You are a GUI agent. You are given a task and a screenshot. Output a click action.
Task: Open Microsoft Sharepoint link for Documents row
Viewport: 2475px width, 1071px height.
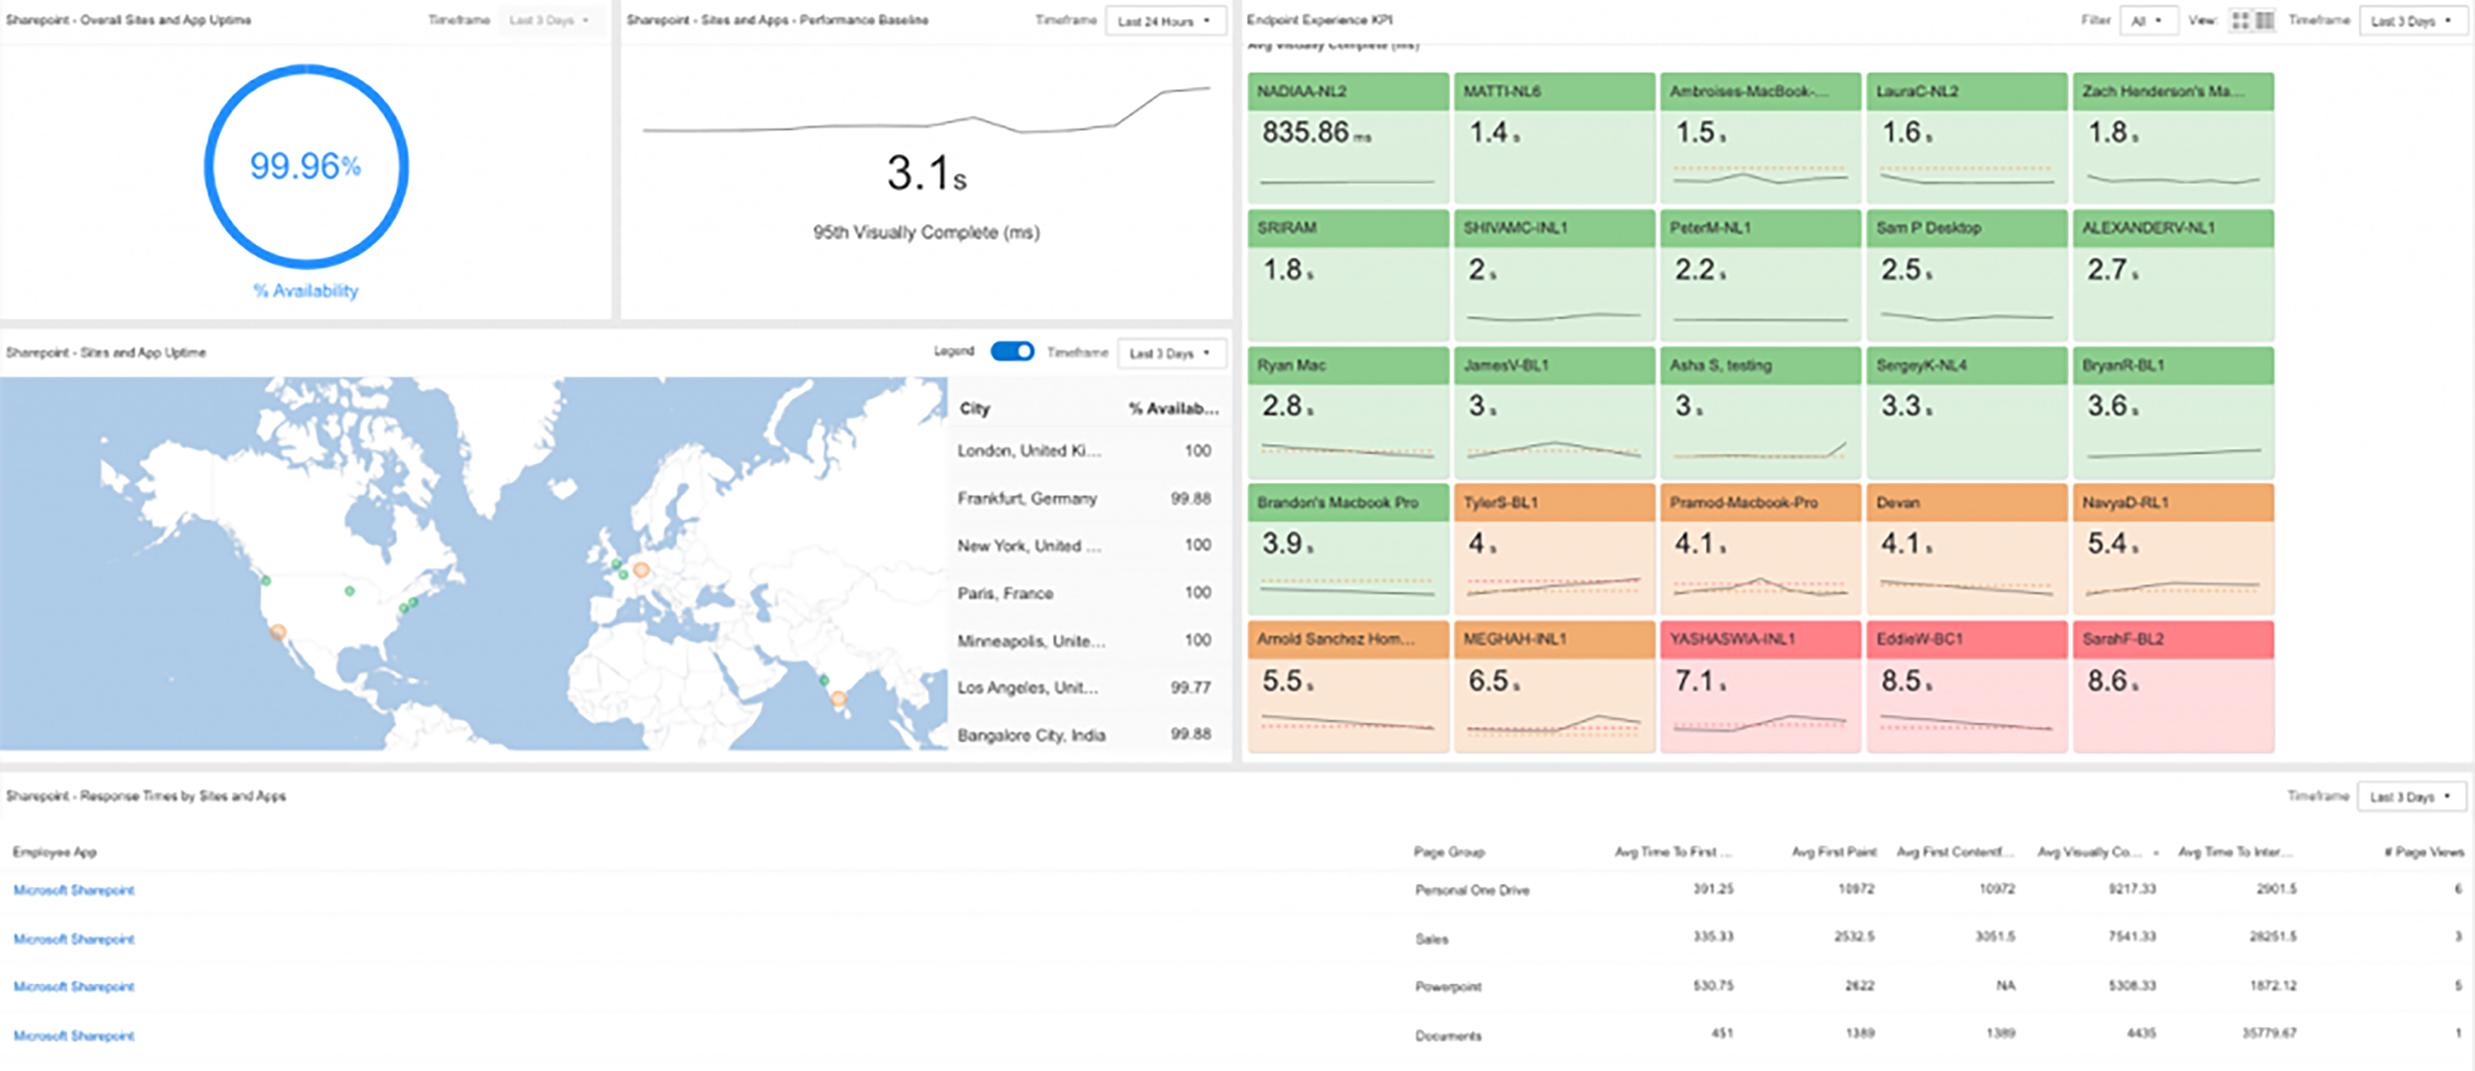click(74, 1036)
